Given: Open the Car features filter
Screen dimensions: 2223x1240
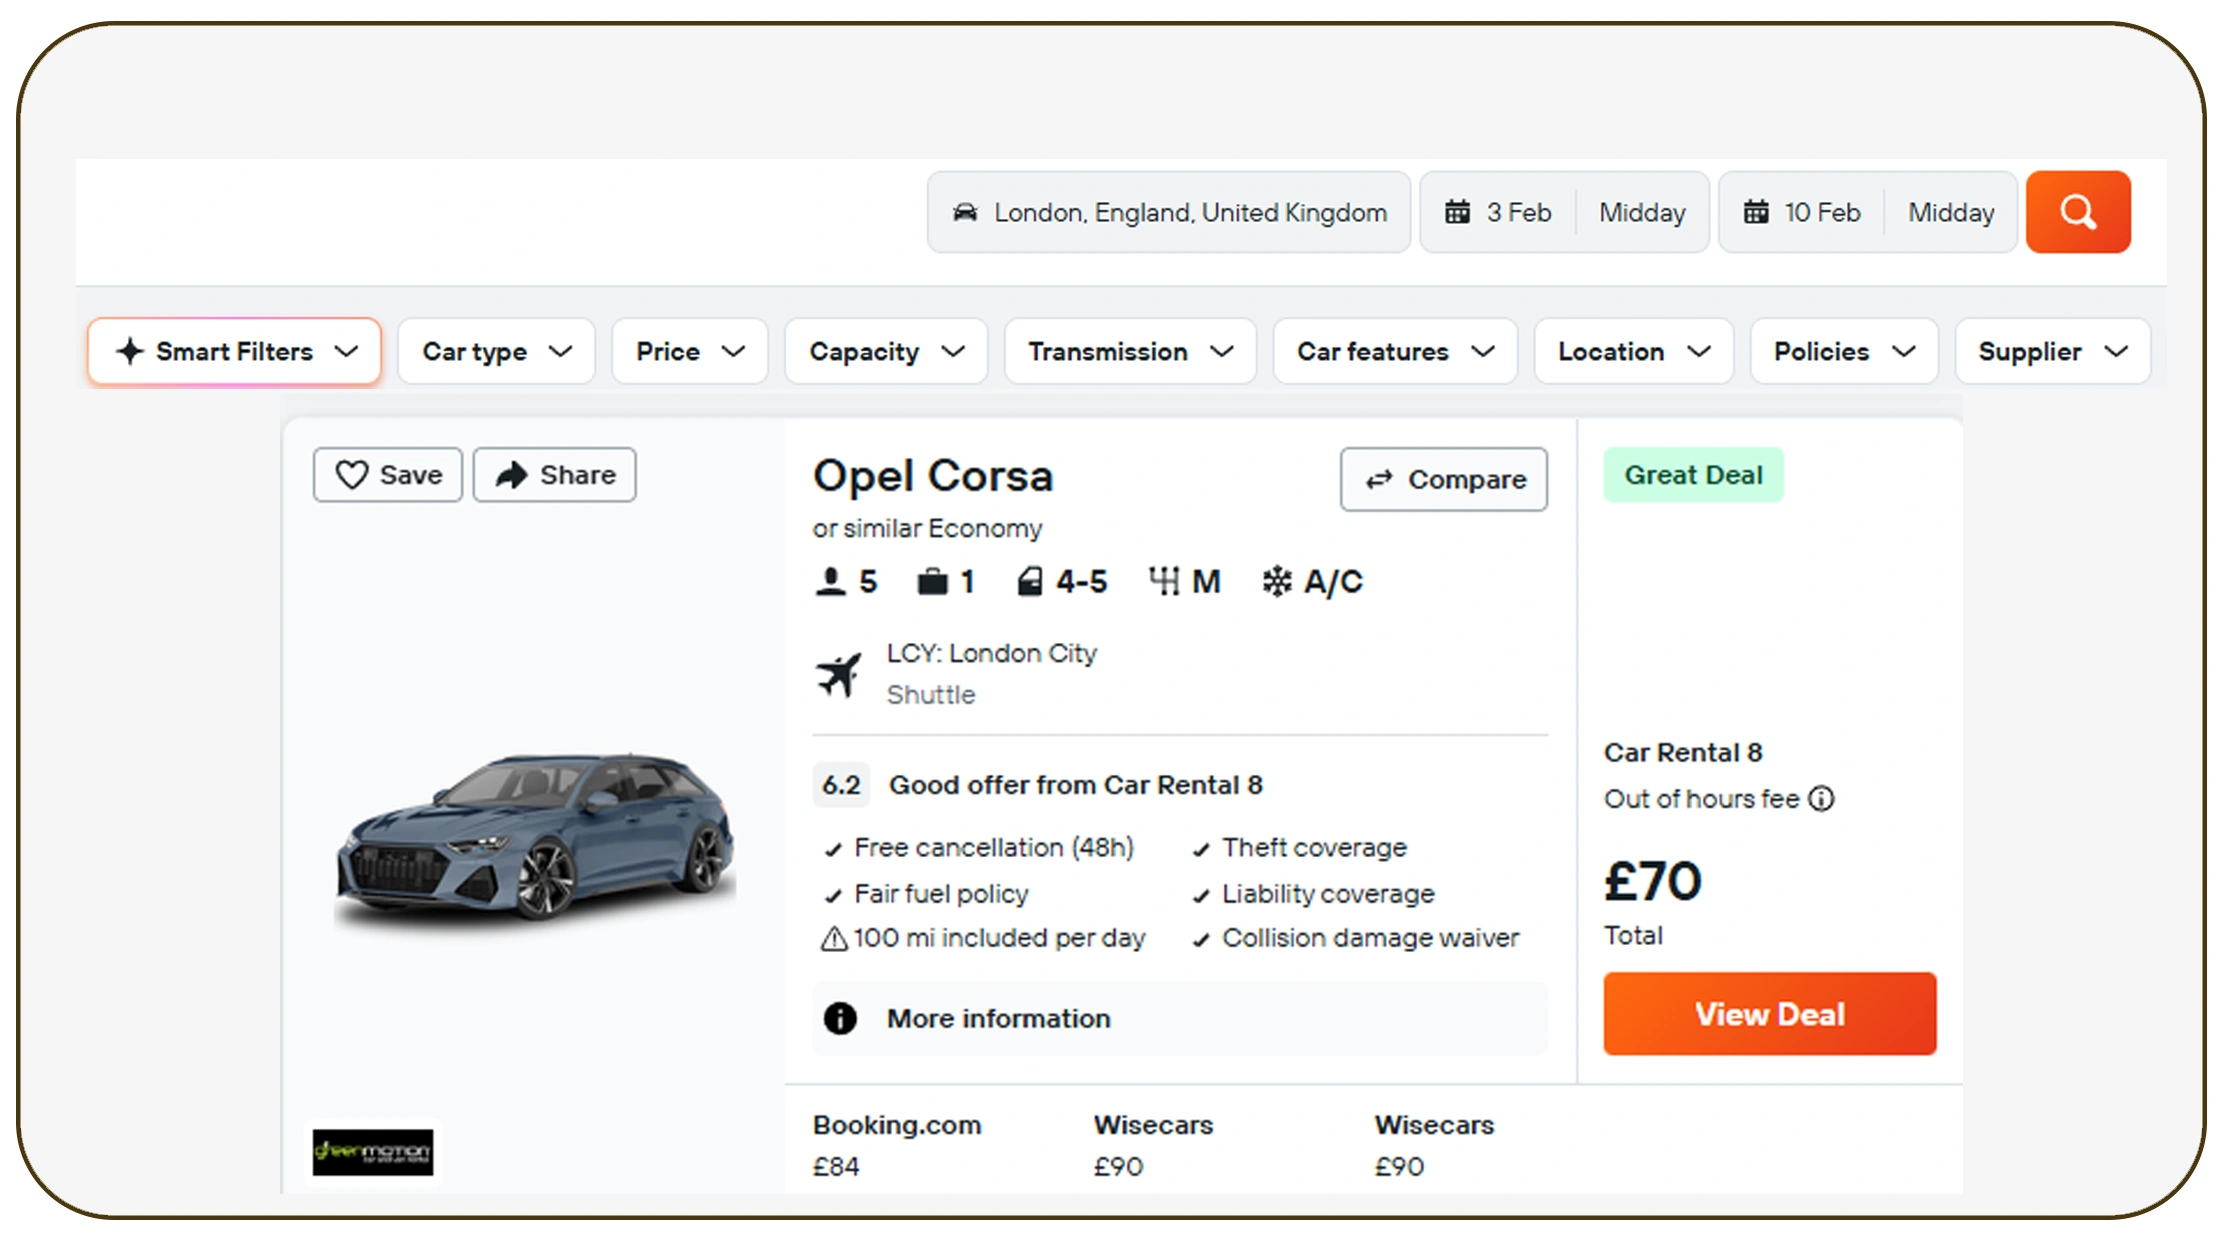Looking at the screenshot, I should pyautogui.click(x=1394, y=352).
